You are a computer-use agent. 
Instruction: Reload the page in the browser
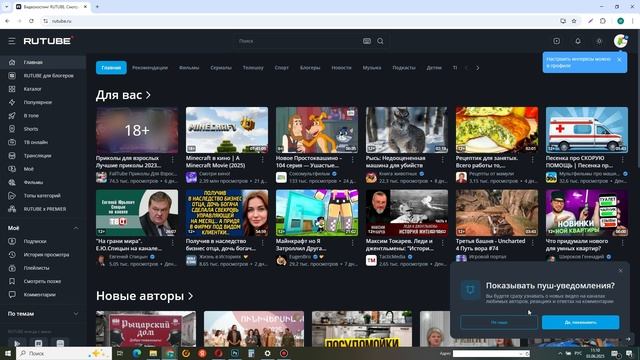click(x=31, y=21)
